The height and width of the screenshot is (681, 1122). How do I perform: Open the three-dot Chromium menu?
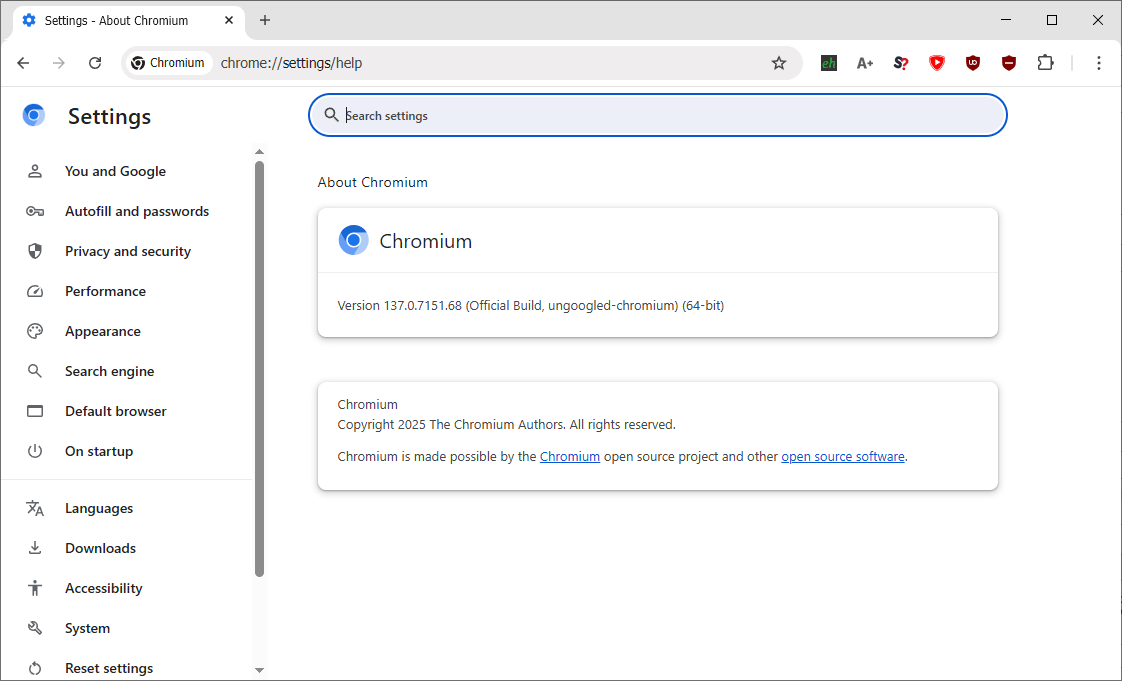coord(1098,63)
